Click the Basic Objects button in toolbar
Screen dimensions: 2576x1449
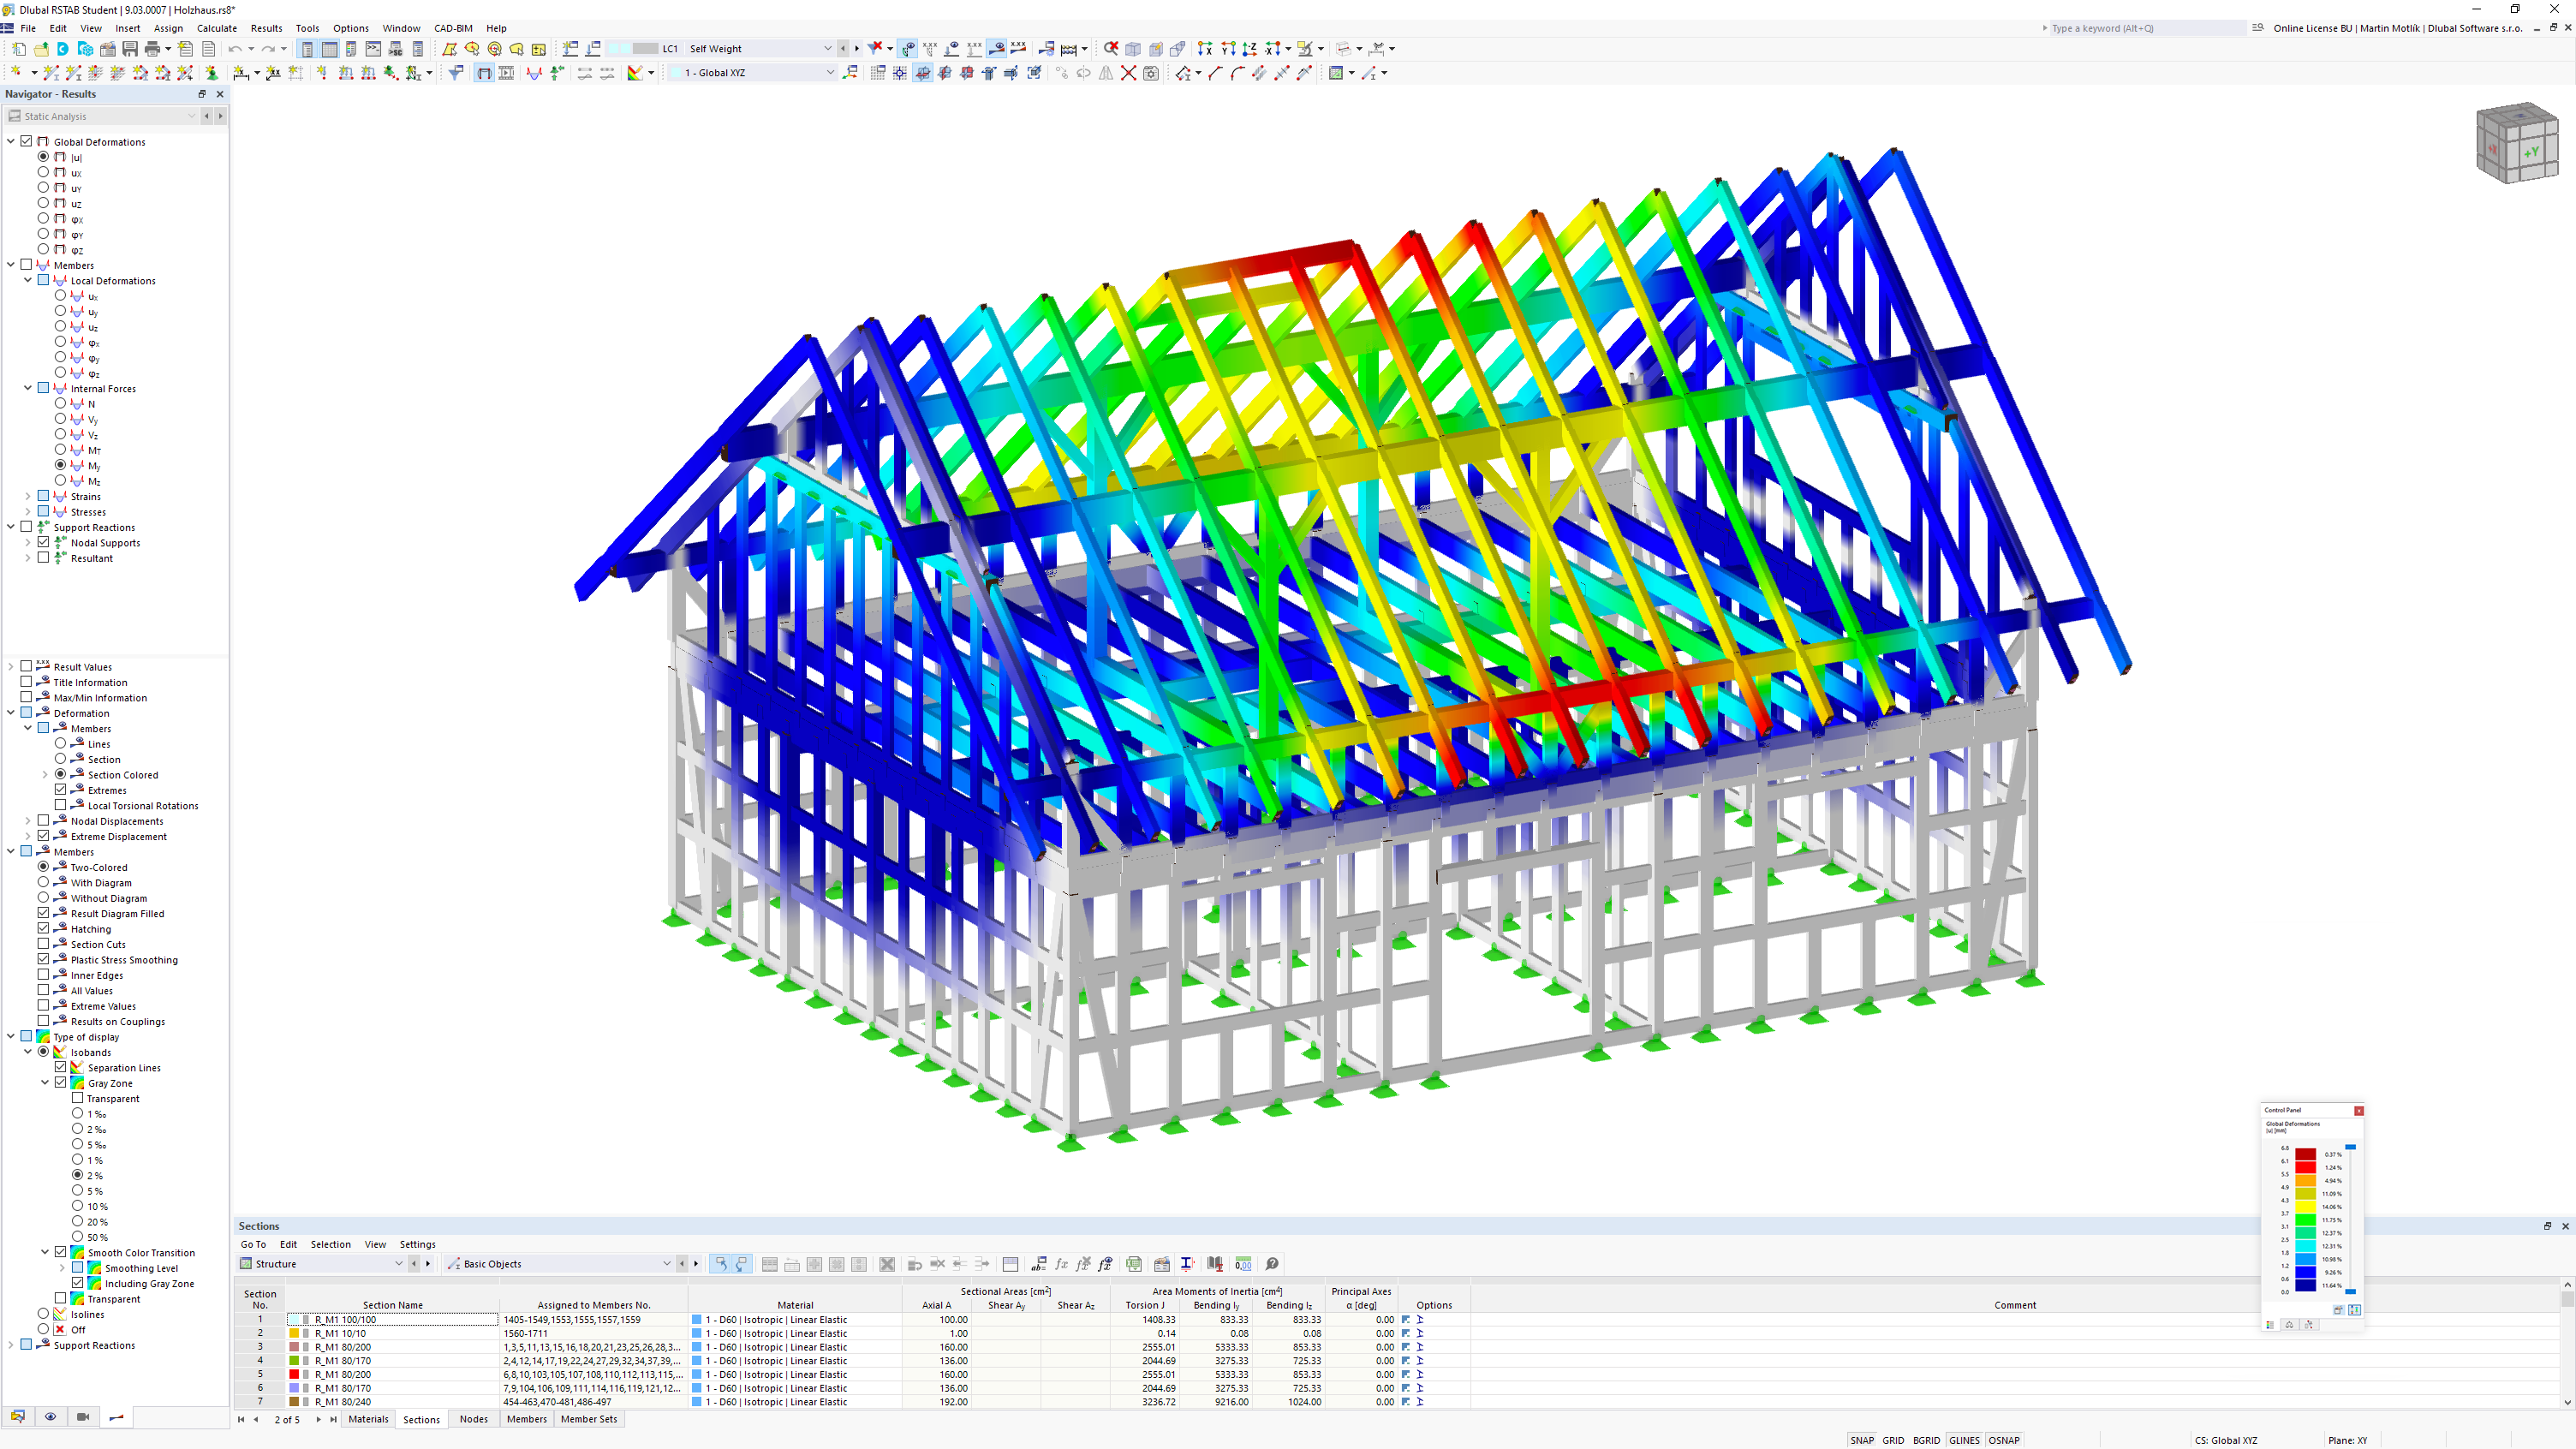492,1263
